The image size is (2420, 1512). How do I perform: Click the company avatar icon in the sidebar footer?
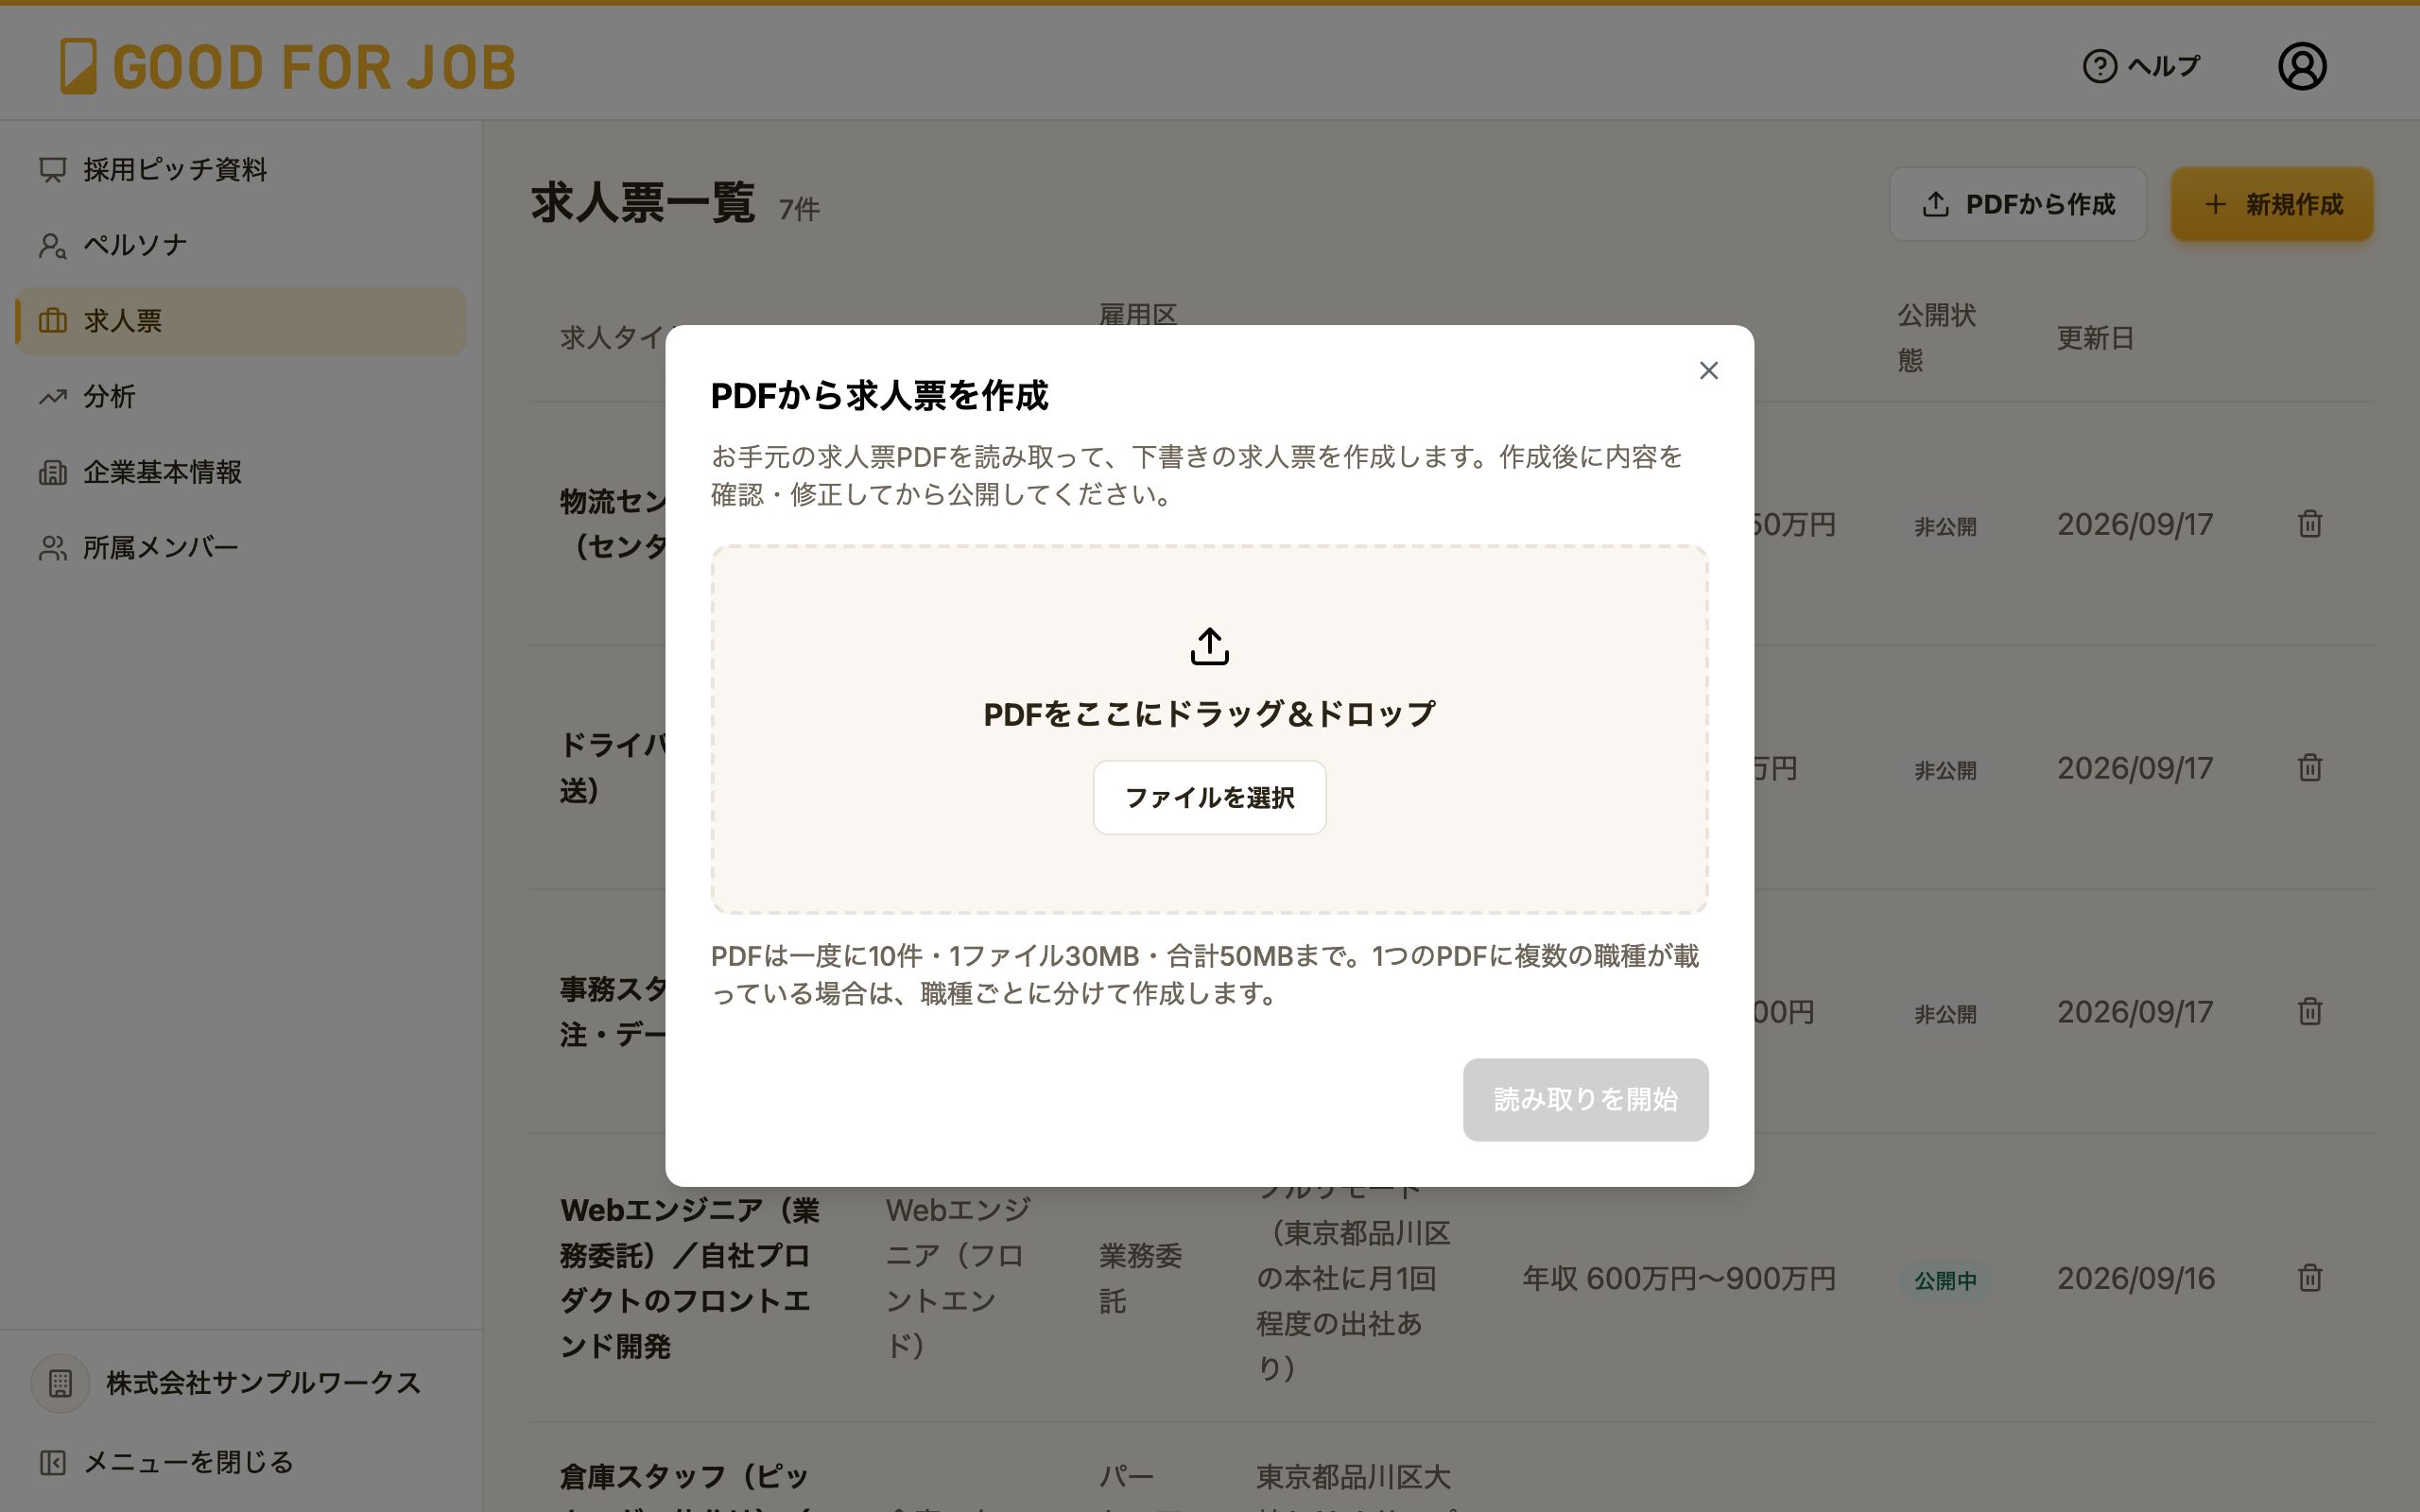pos(60,1383)
